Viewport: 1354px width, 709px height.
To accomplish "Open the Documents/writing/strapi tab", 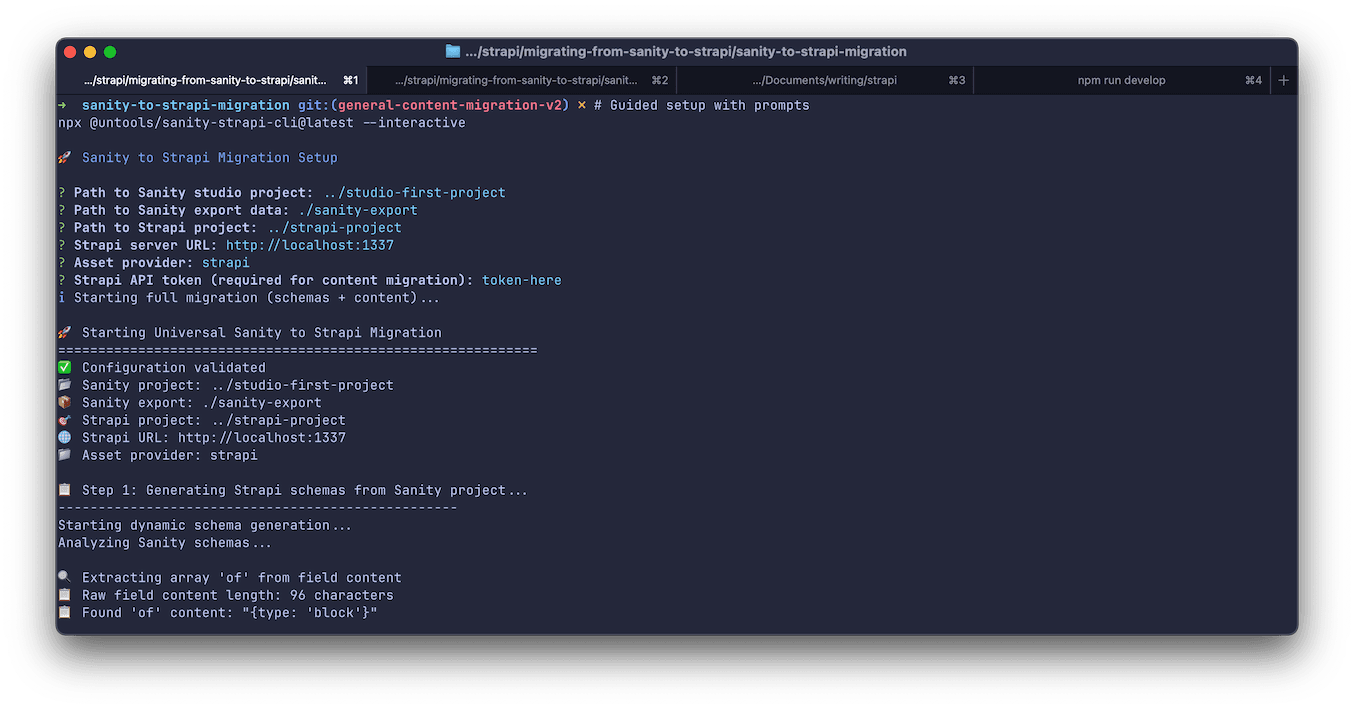I will (825, 80).
